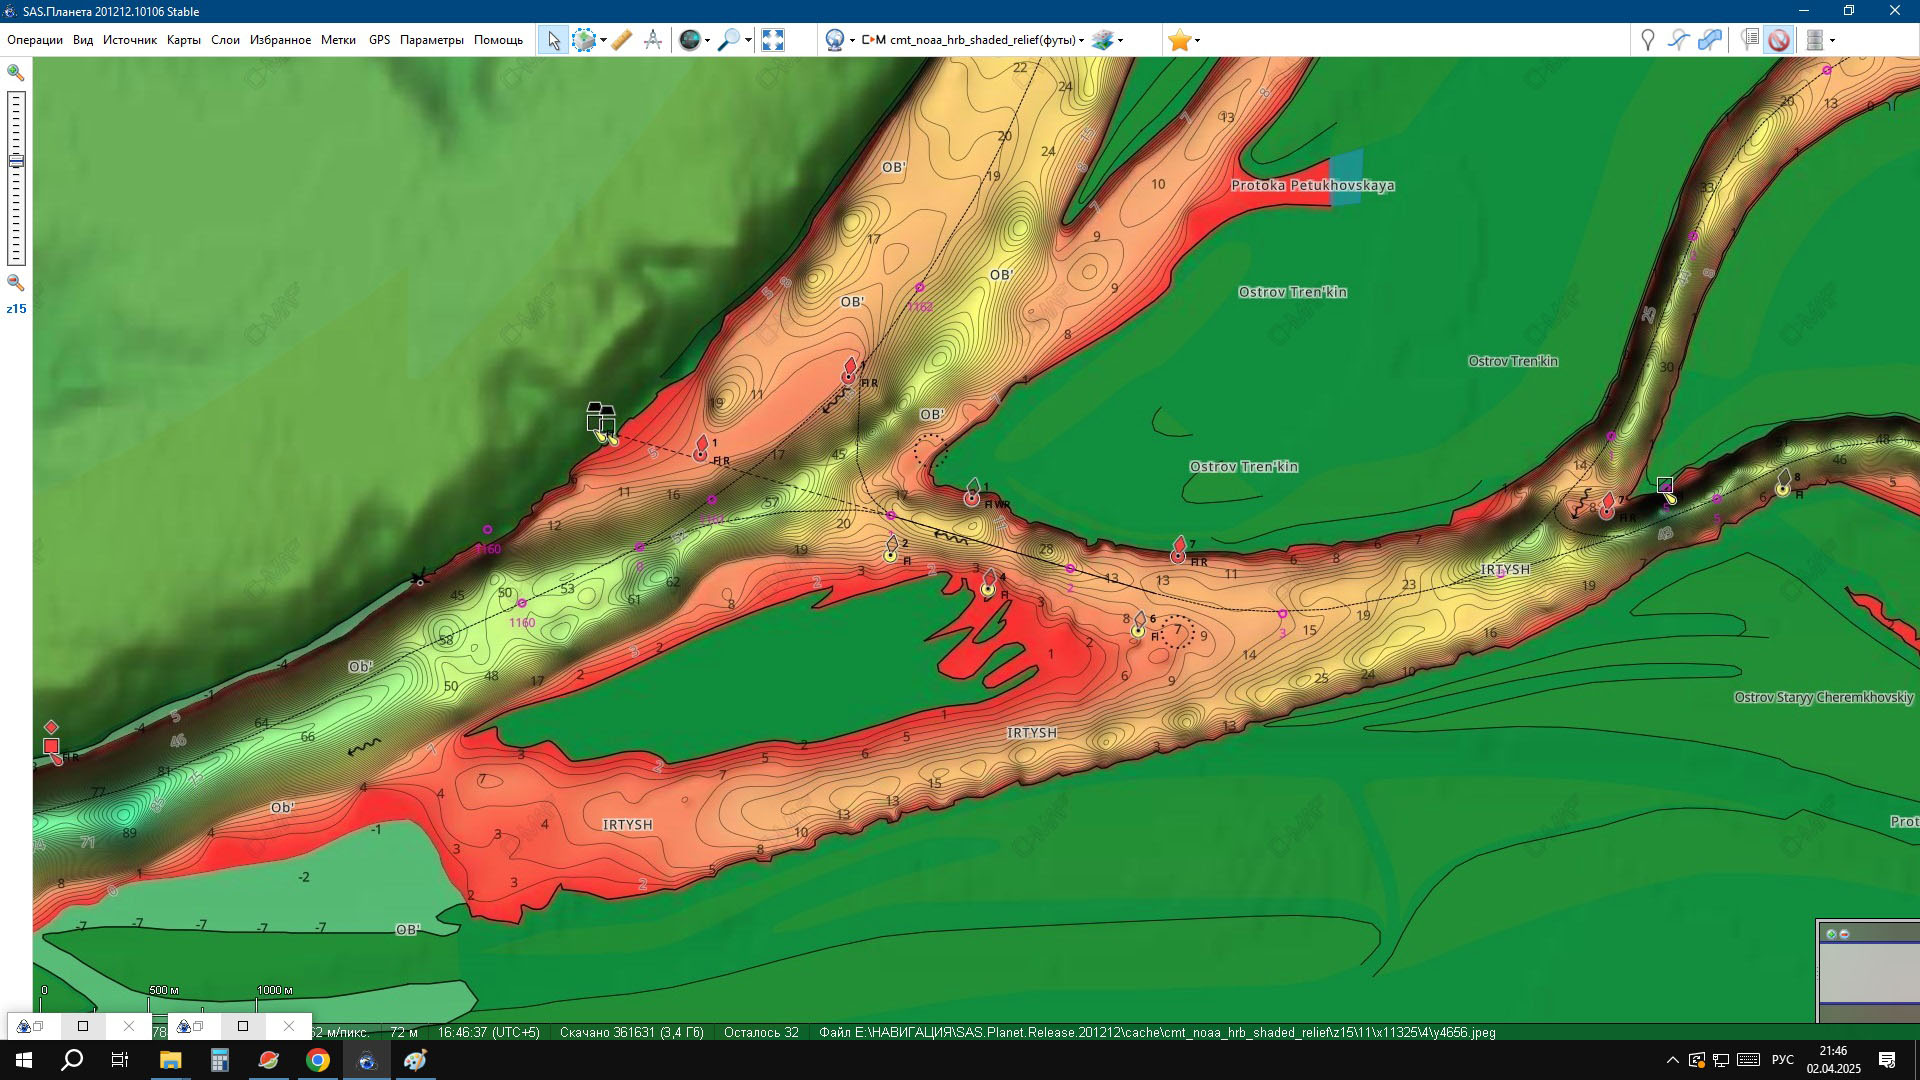Switch to full screen map view
Image resolution: width=1920 pixels, height=1080 pixels.
pyautogui.click(x=772, y=40)
